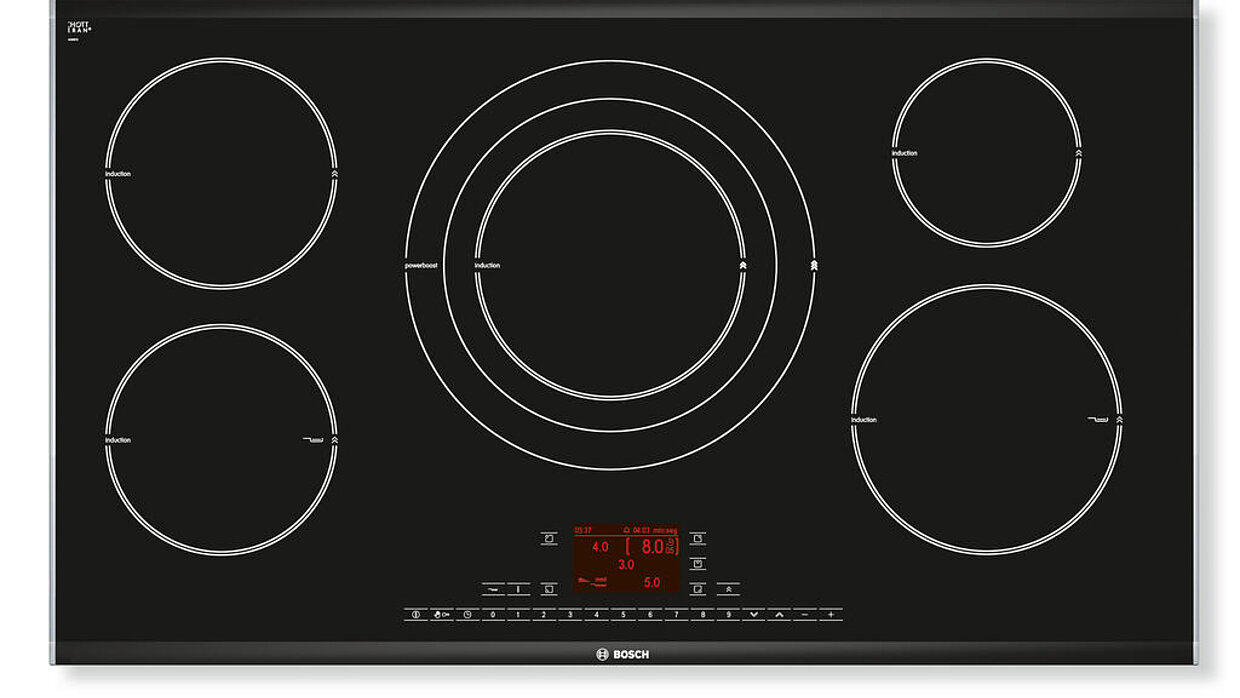This screenshot has width=1240, height=698.
Task: Tap the timer clock key
Action: pos(467,614)
